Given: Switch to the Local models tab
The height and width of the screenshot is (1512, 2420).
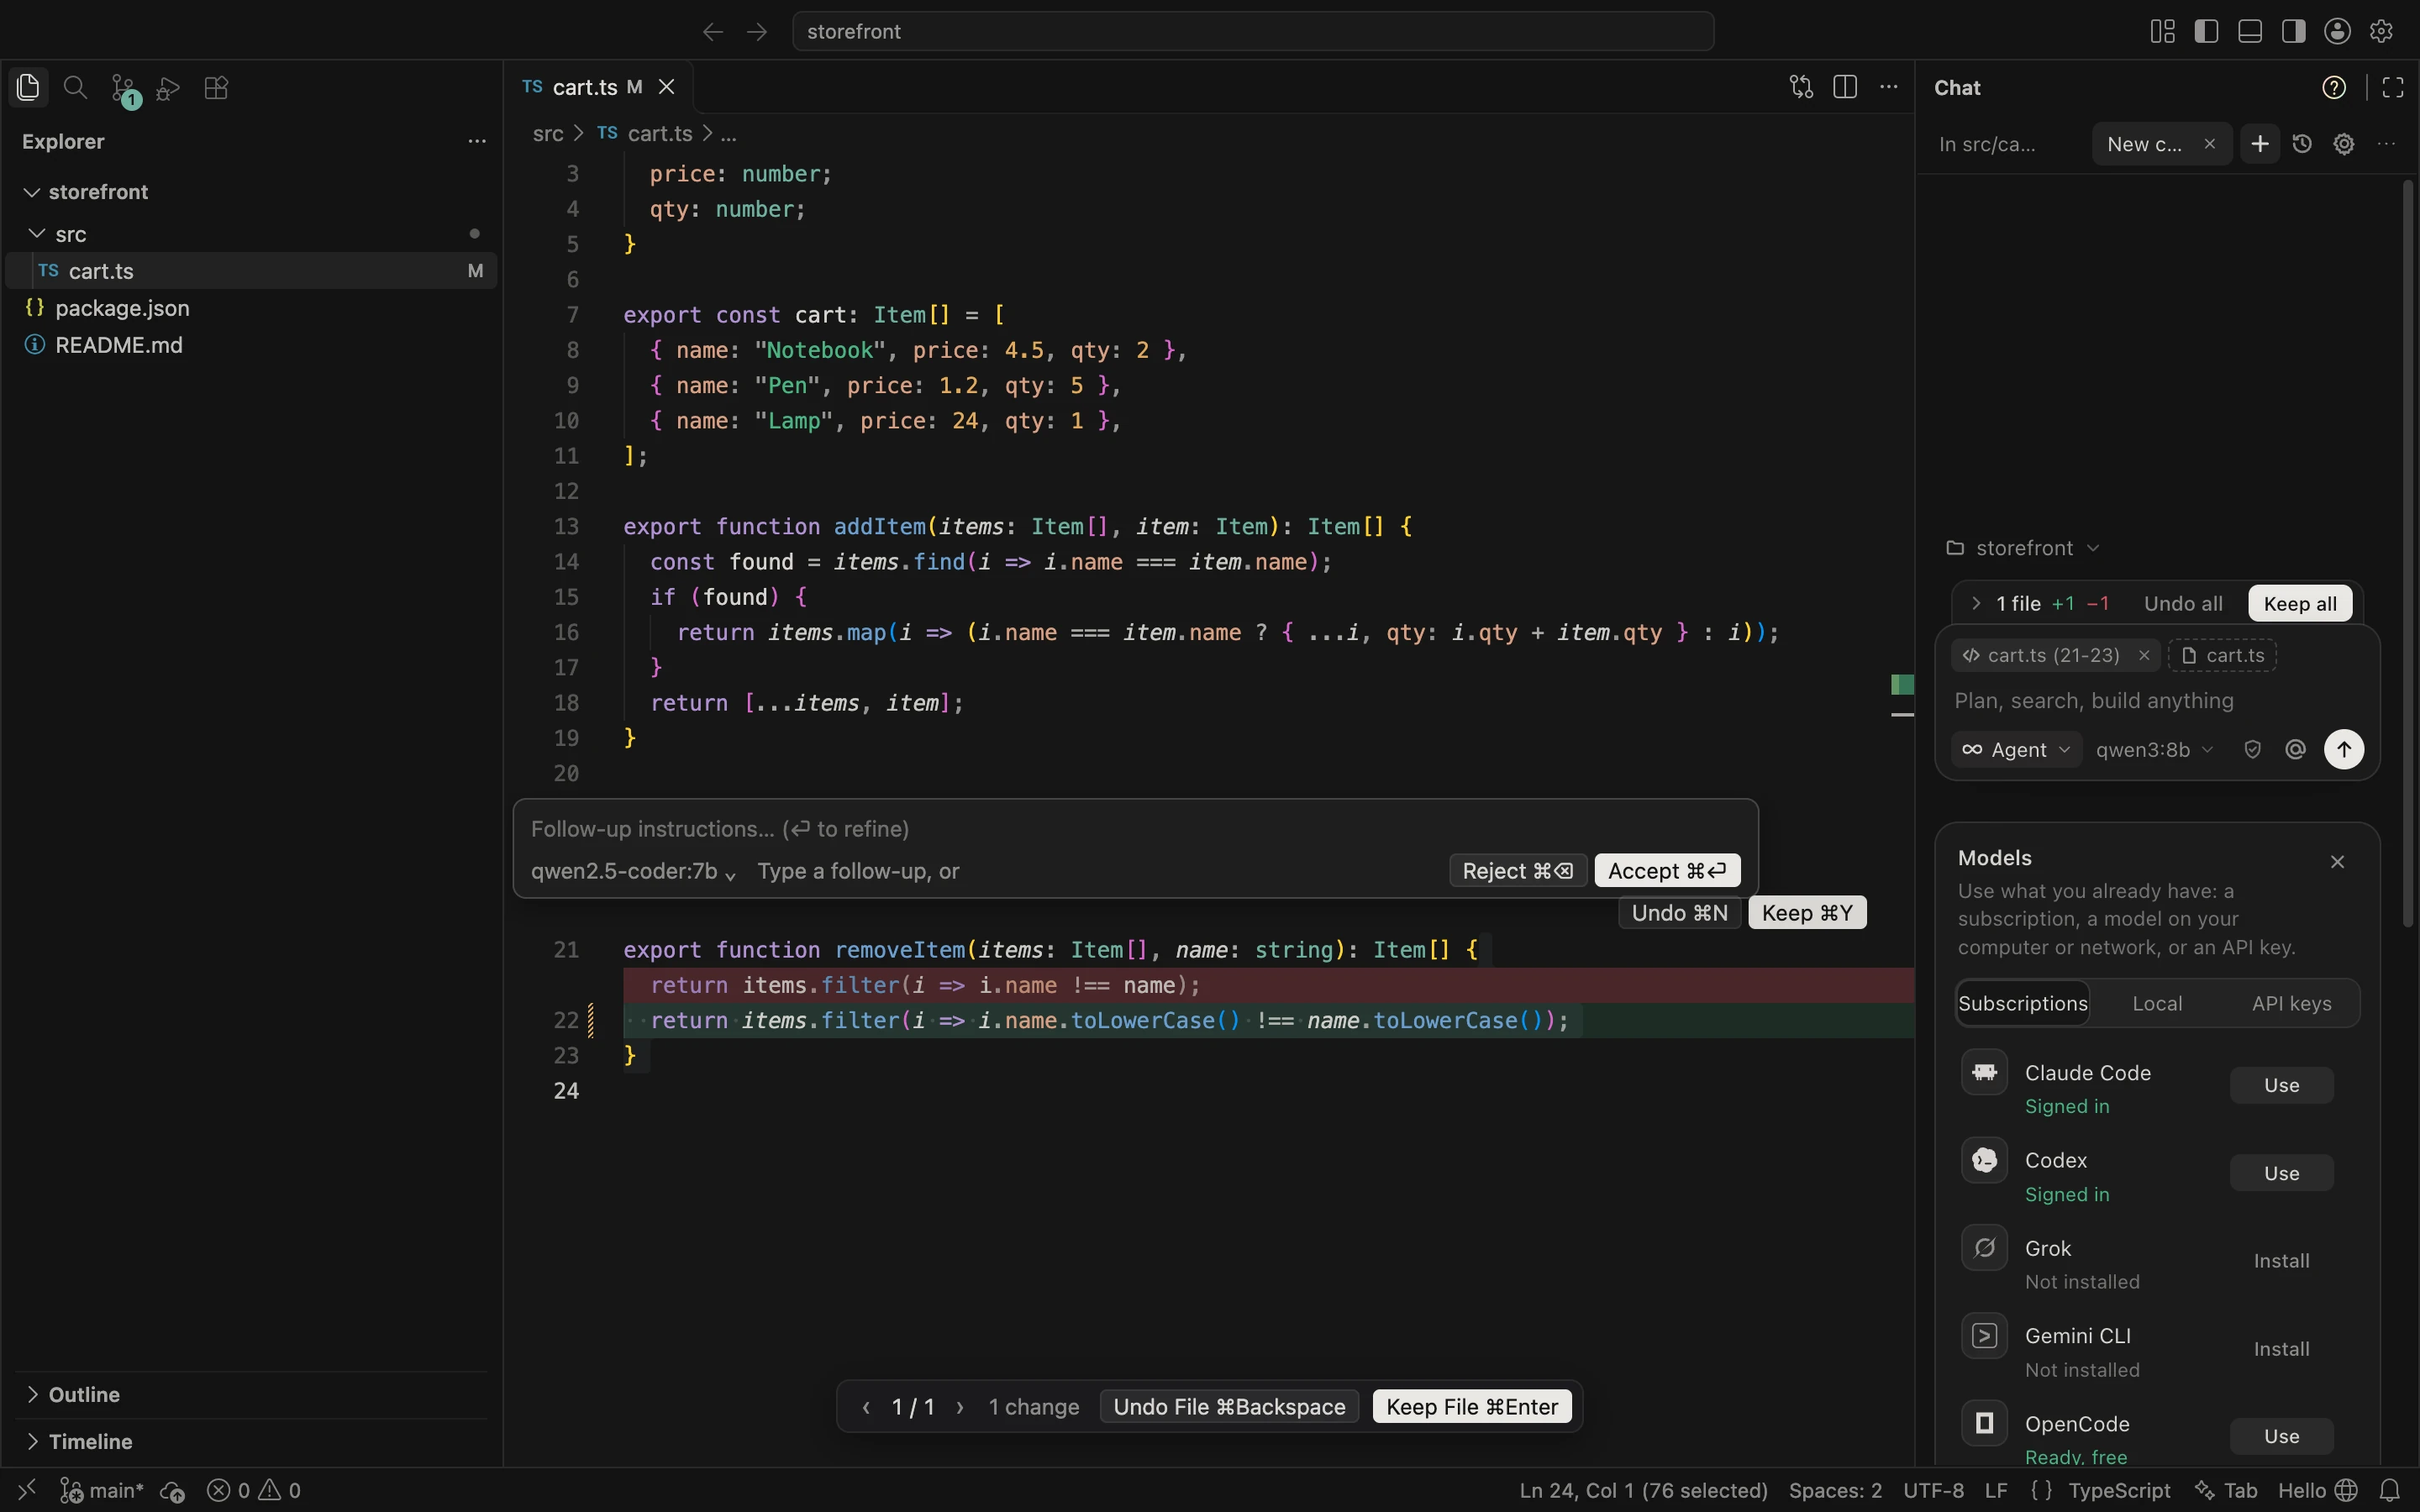Looking at the screenshot, I should (x=2156, y=1003).
